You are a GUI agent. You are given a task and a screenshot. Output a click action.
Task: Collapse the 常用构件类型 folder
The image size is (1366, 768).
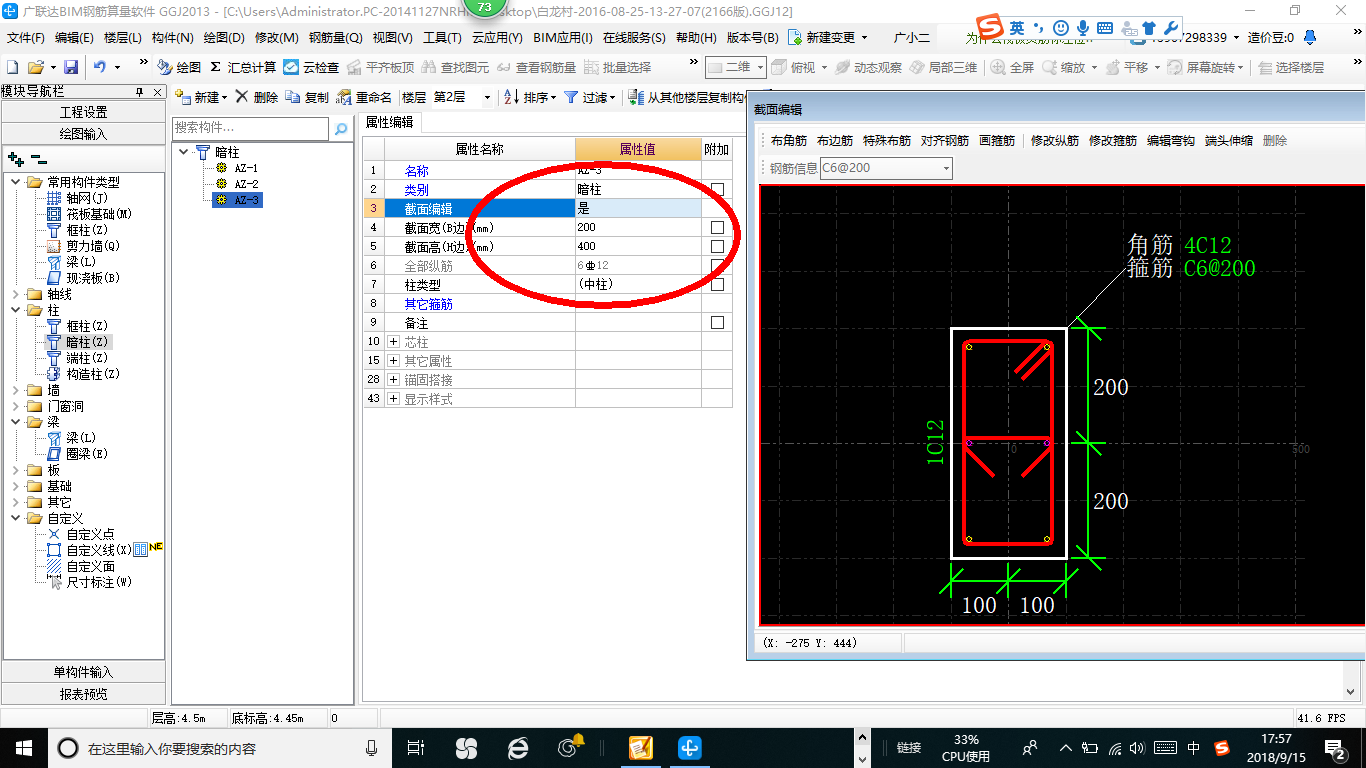[x=16, y=182]
